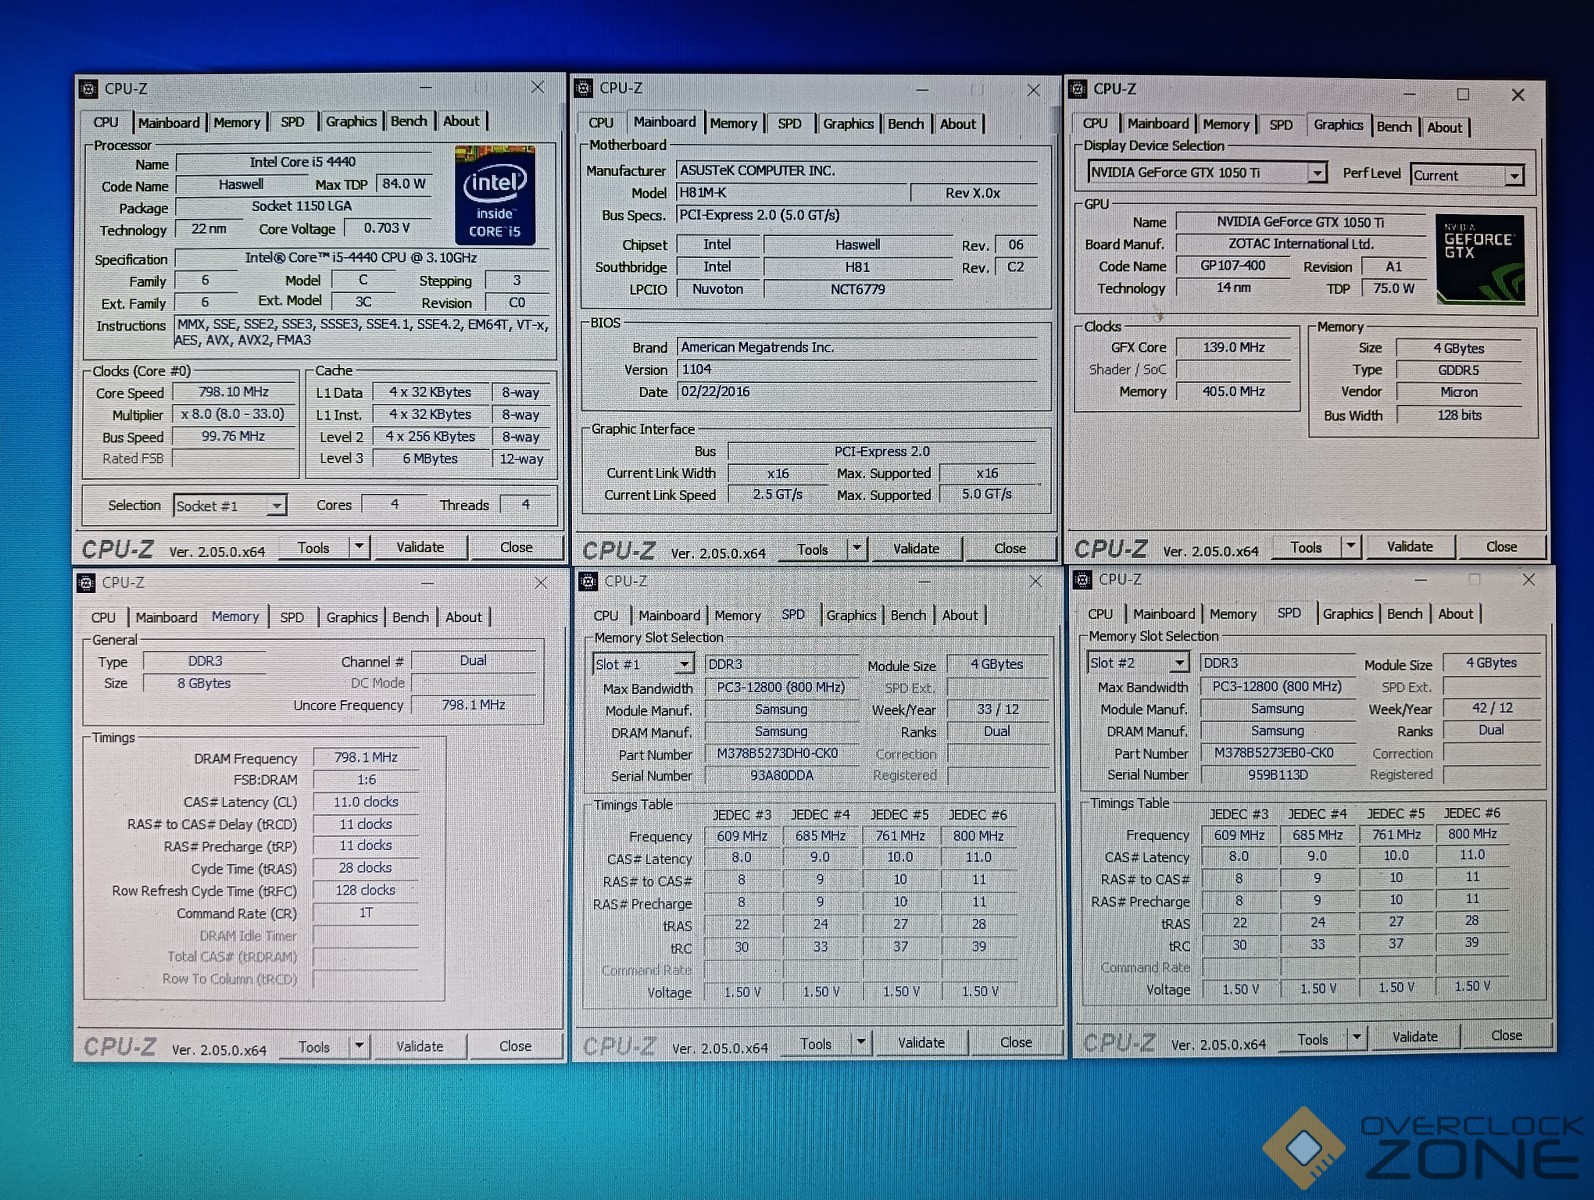Click CPU-Z title icon in Memory timings window
This screenshot has height=1200, width=1594.
[85, 582]
